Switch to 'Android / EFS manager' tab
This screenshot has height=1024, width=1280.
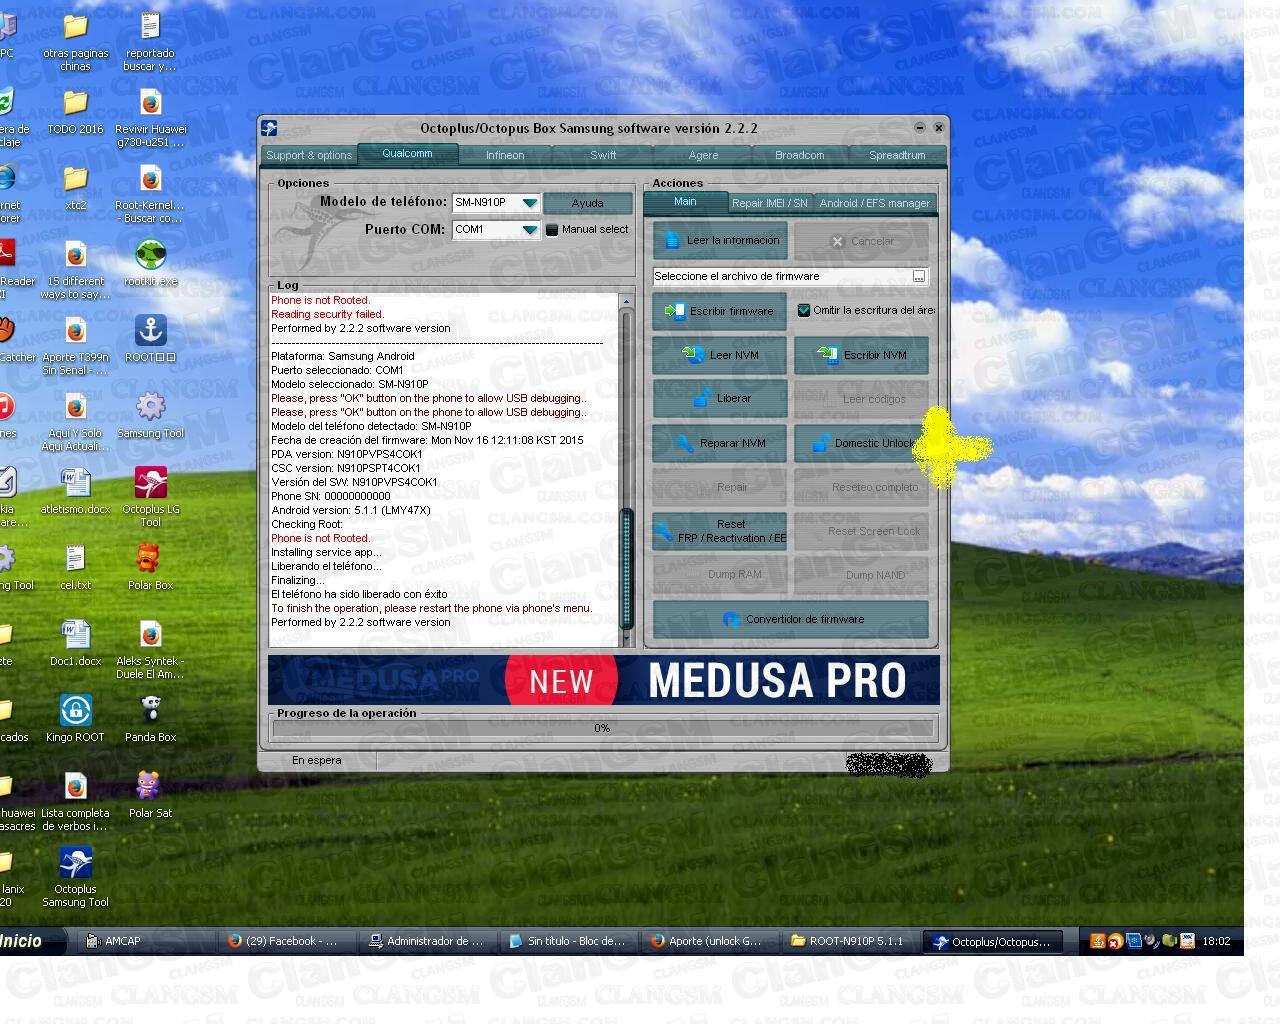tap(875, 203)
